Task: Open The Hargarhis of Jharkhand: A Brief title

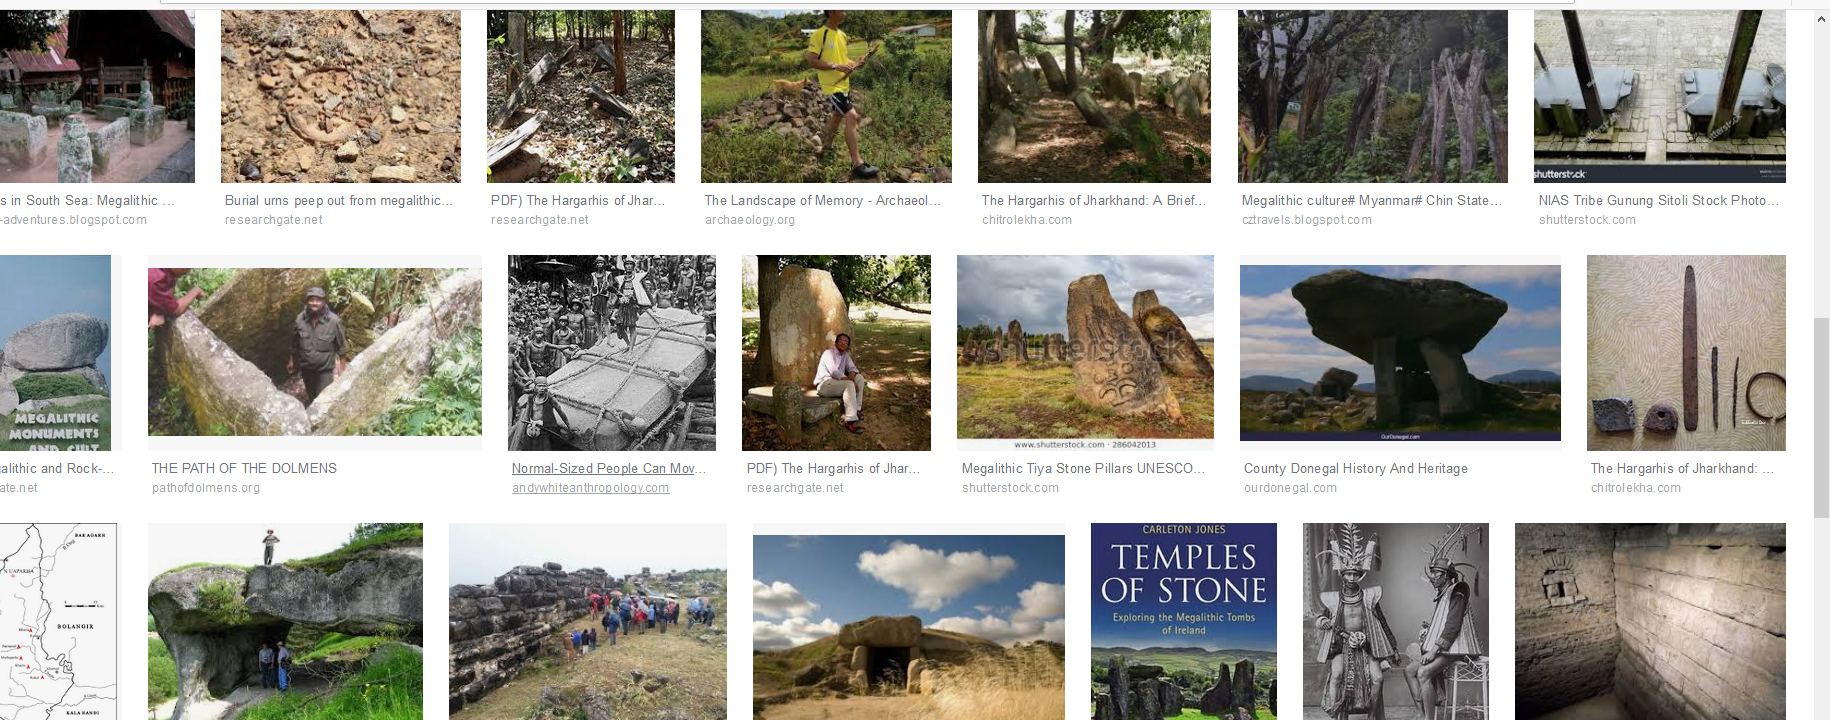Action: (1094, 200)
